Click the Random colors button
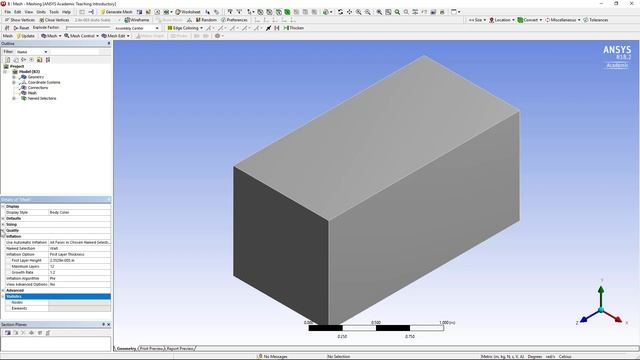The width and height of the screenshot is (640, 360). (x=206, y=20)
